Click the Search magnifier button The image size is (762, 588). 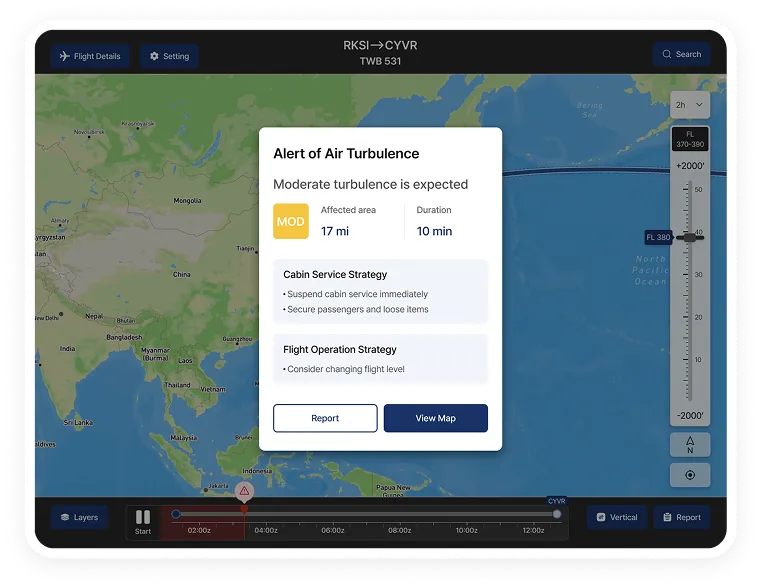coord(681,54)
